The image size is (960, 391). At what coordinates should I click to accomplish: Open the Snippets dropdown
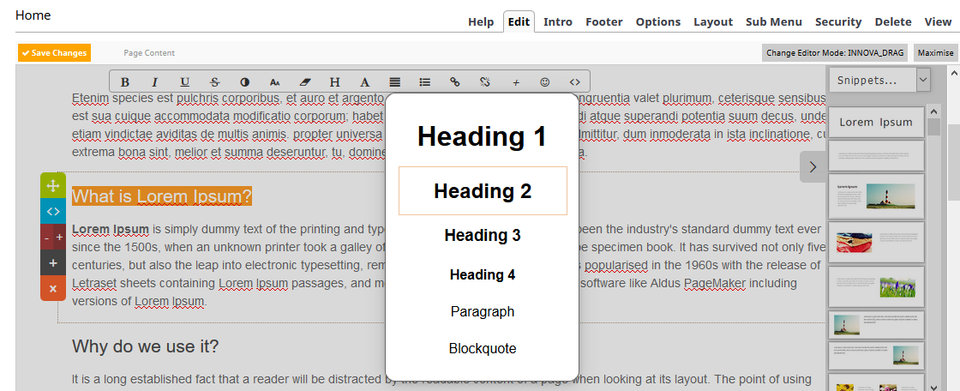[x=880, y=80]
